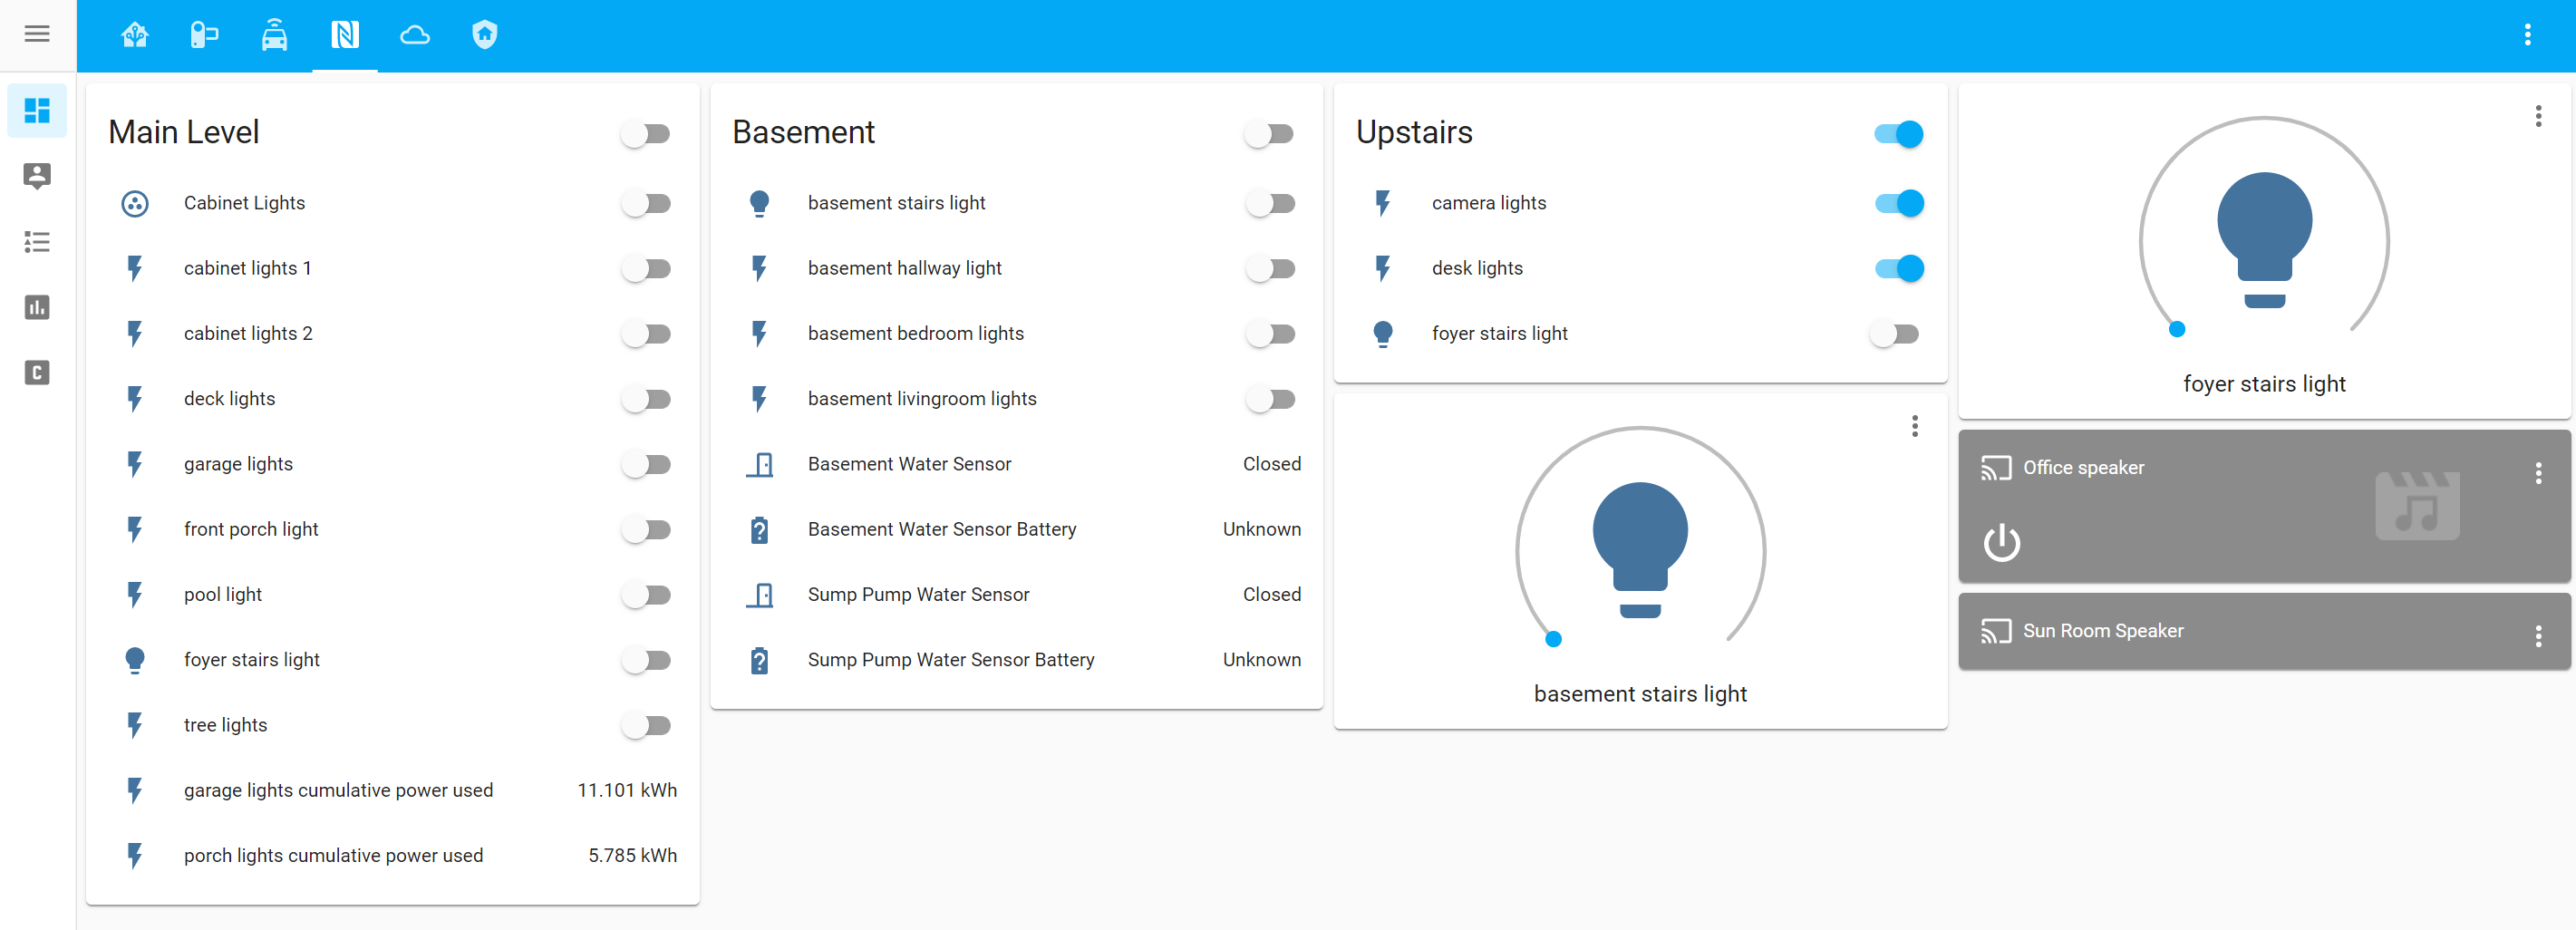This screenshot has width=2576, height=930.
Task: Toggle Main Level foyer stairs light switch
Action: tap(645, 660)
